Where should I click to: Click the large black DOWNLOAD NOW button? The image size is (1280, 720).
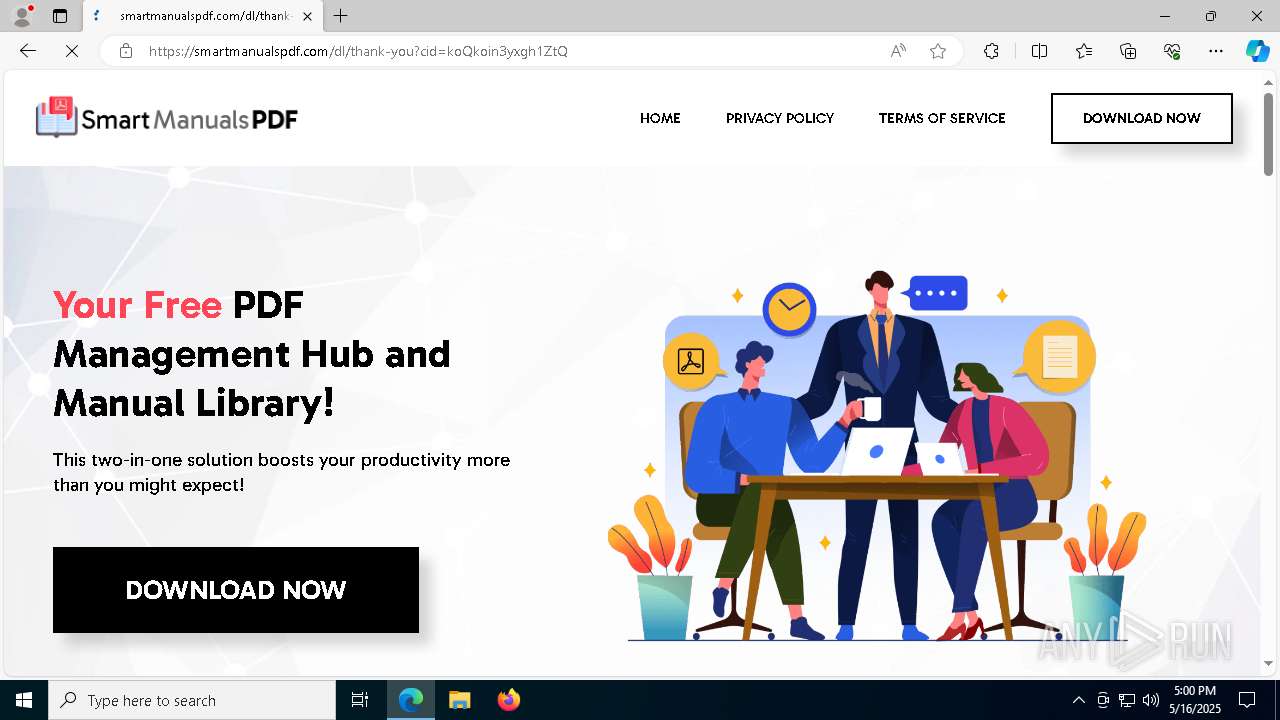click(236, 590)
